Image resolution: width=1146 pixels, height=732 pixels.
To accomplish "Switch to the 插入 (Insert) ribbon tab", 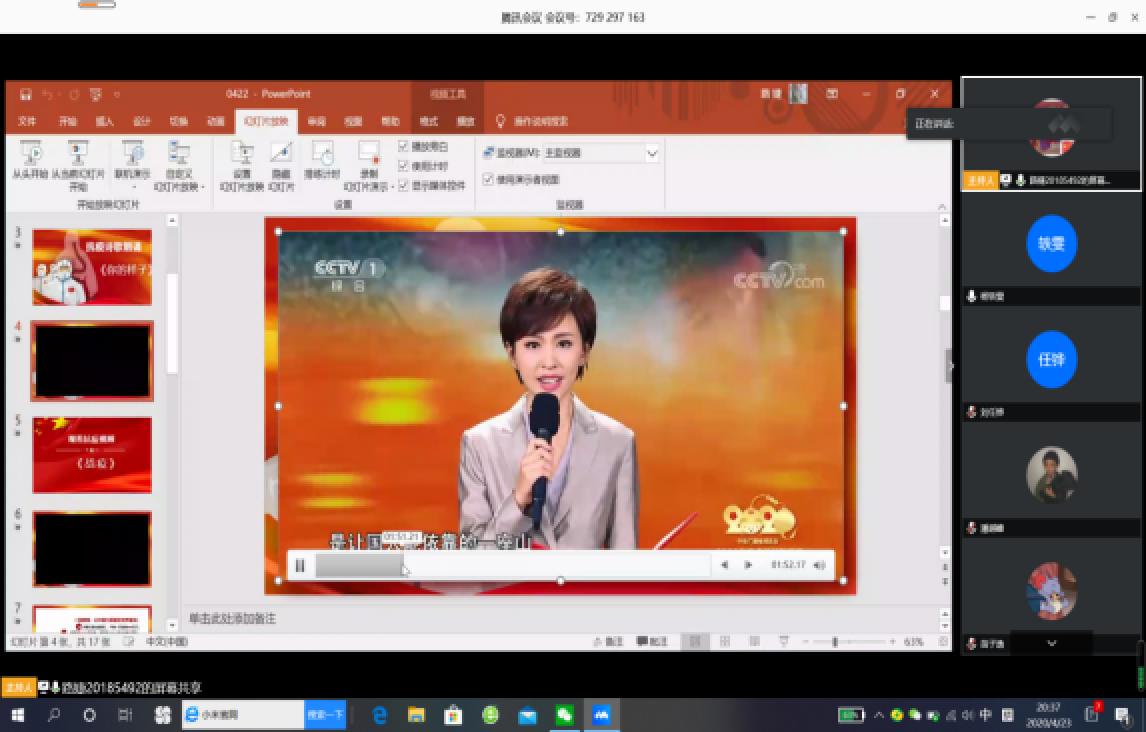I will pos(104,121).
